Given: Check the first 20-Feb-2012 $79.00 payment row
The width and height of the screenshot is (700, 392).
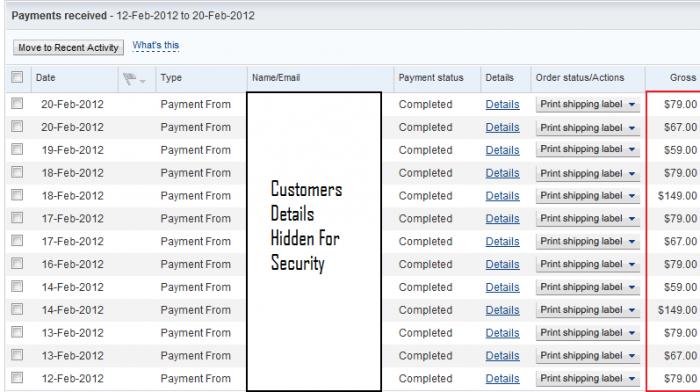Looking at the screenshot, I should (17, 104).
